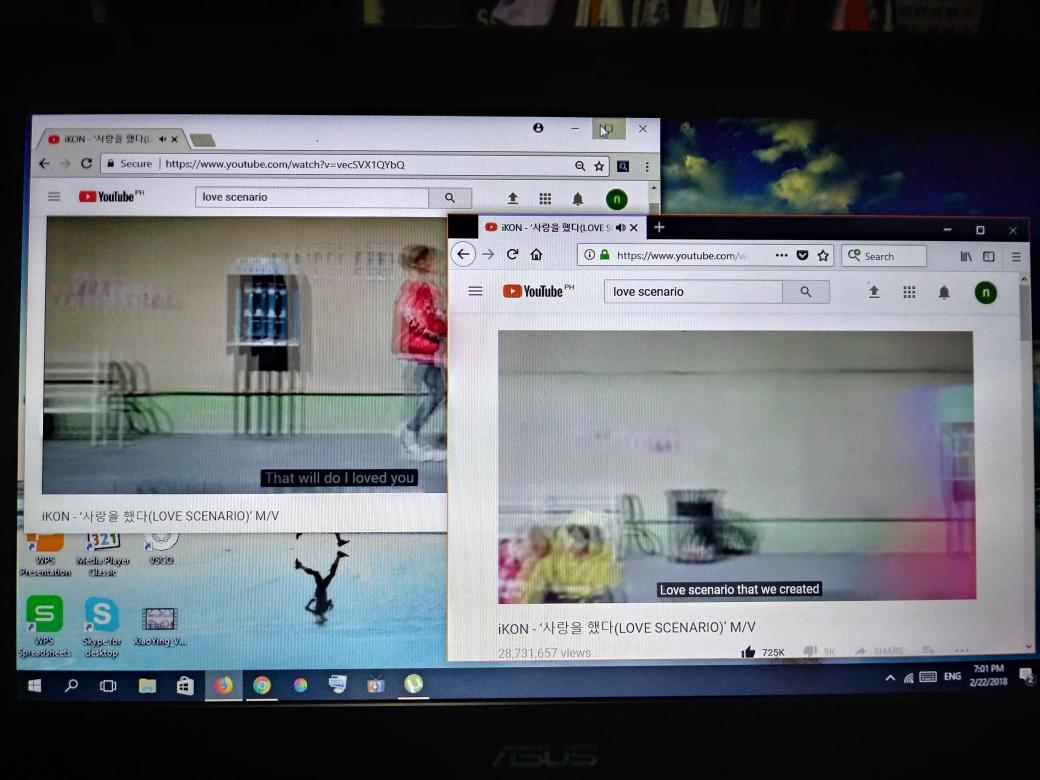Click the video player in the Firefox window

coord(736,466)
